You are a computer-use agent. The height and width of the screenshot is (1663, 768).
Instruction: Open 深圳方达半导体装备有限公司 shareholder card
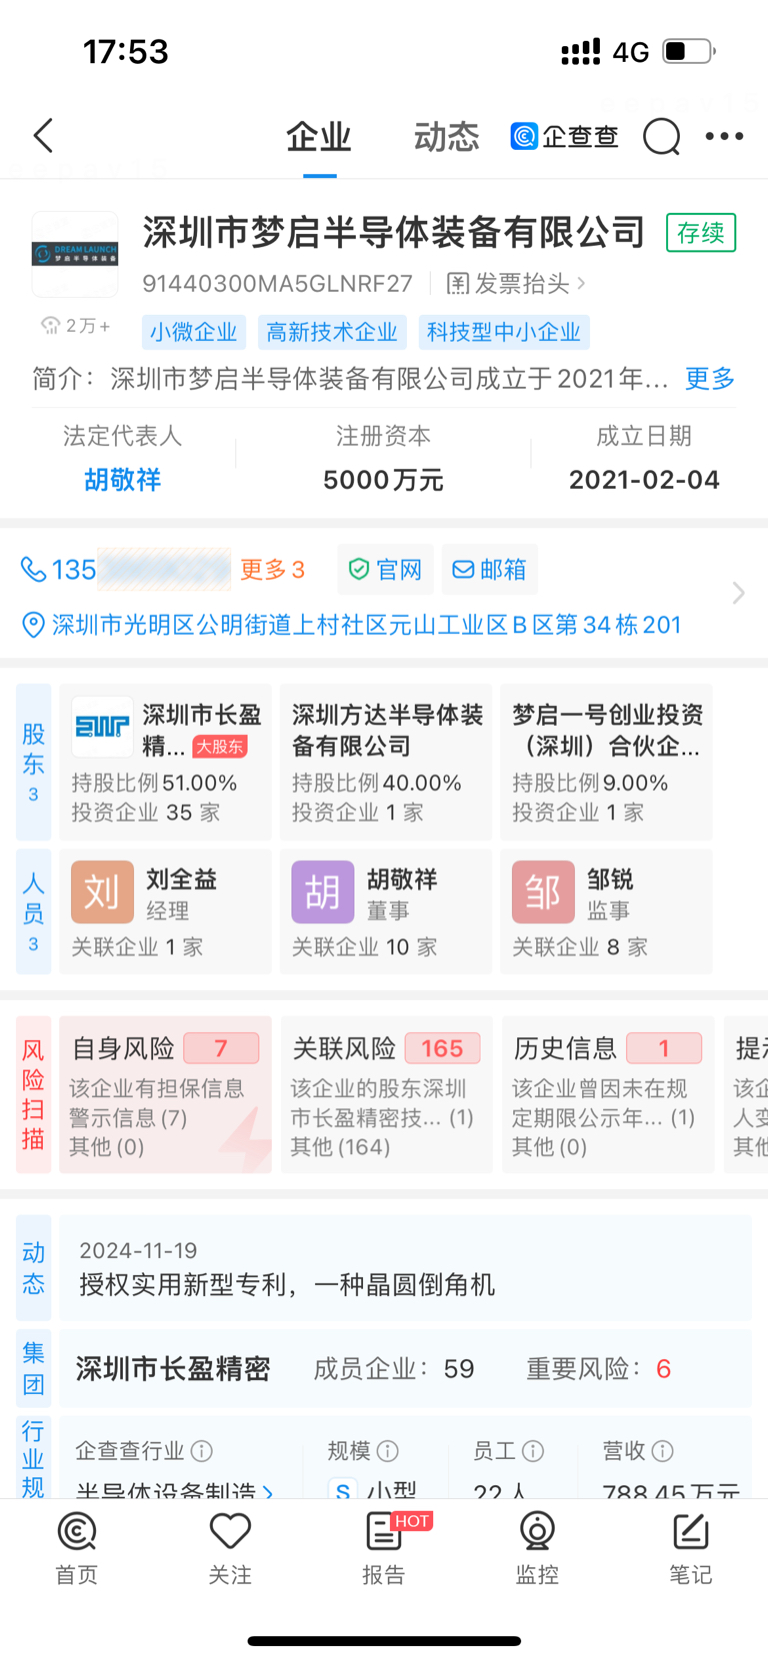386,762
